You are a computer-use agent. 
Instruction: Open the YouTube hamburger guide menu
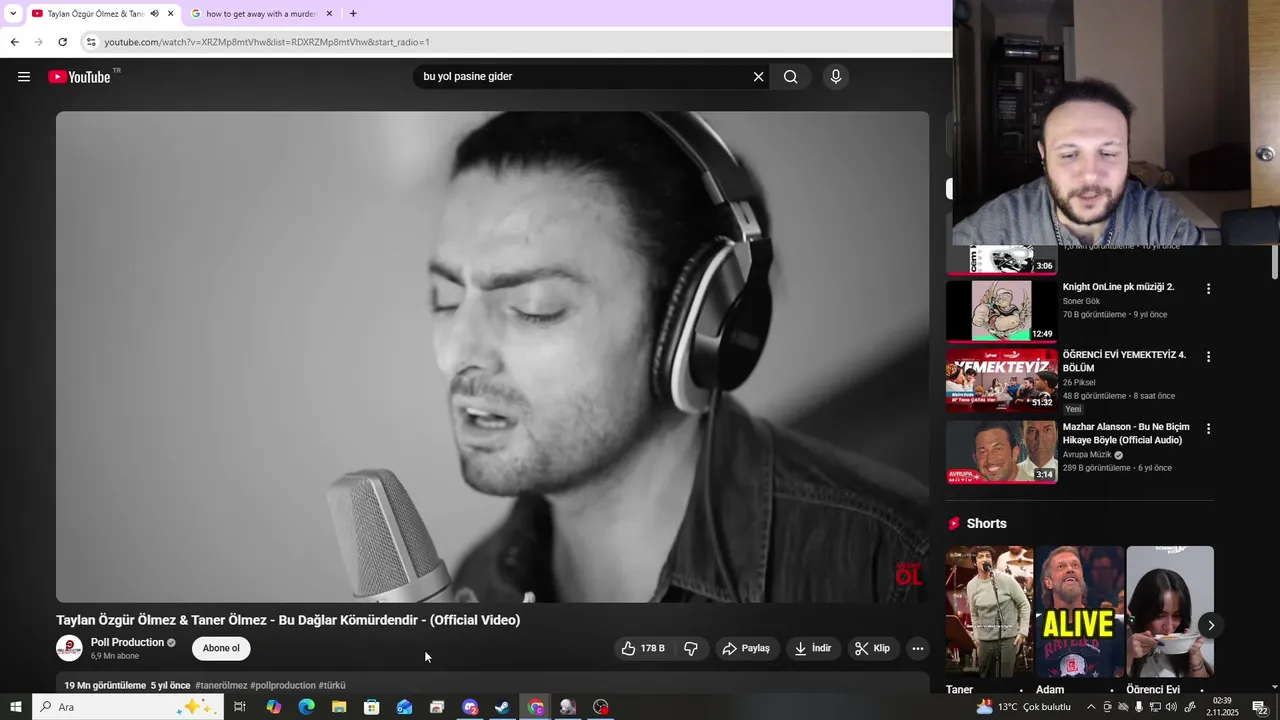pyautogui.click(x=24, y=77)
